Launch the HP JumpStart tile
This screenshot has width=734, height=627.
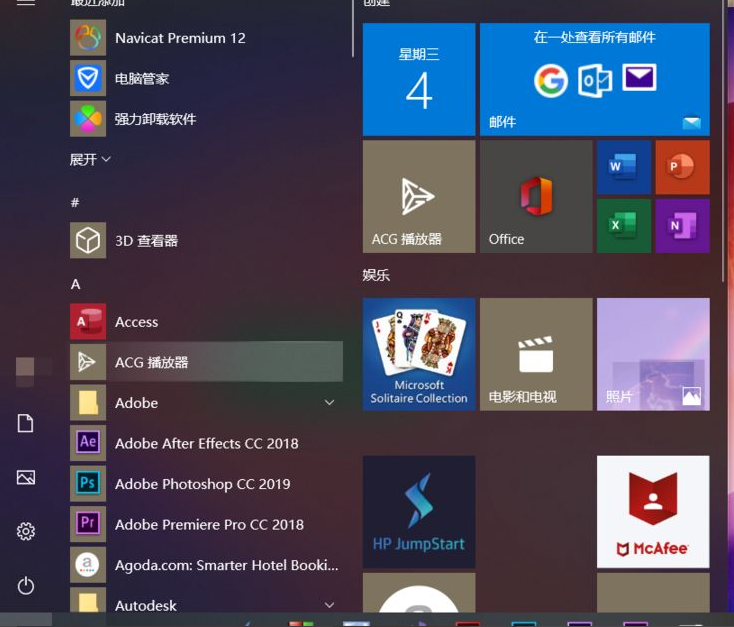[419, 512]
